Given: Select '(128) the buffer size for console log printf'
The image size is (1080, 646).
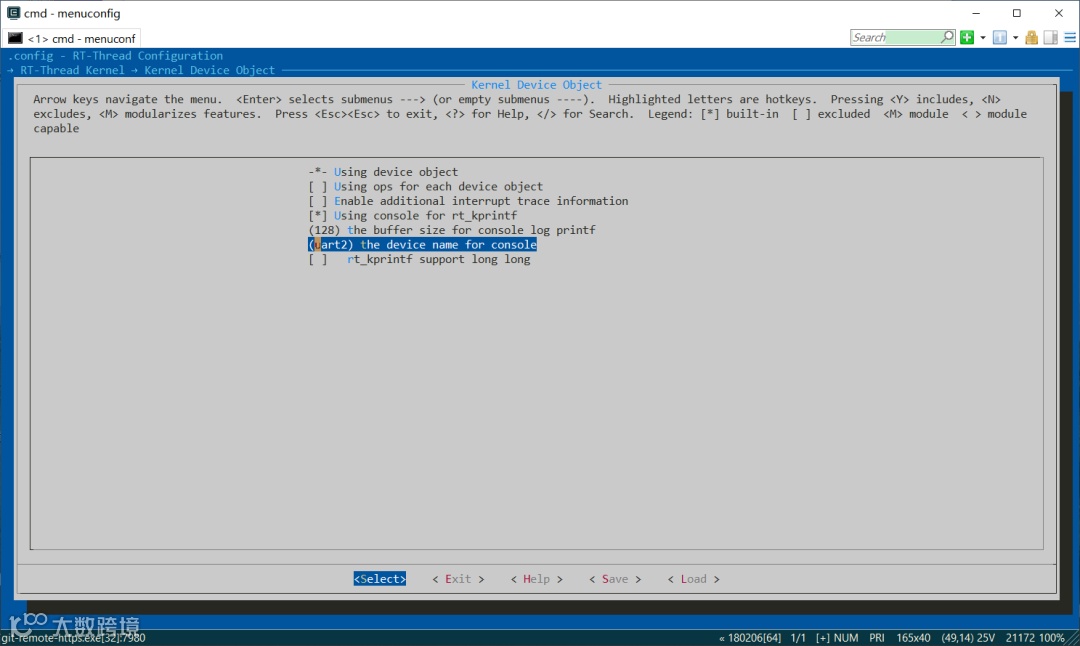Looking at the screenshot, I should tap(451, 230).
